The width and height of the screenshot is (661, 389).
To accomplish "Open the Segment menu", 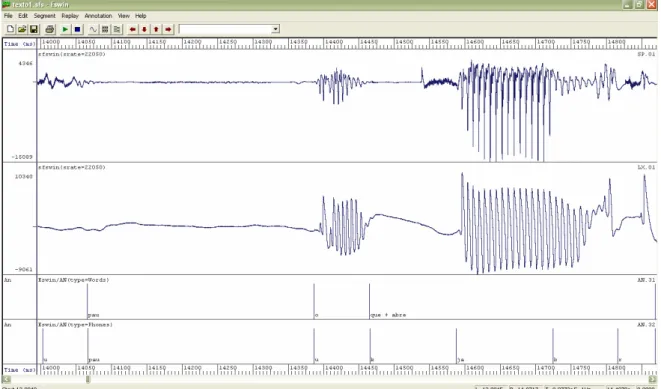I will [45, 16].
